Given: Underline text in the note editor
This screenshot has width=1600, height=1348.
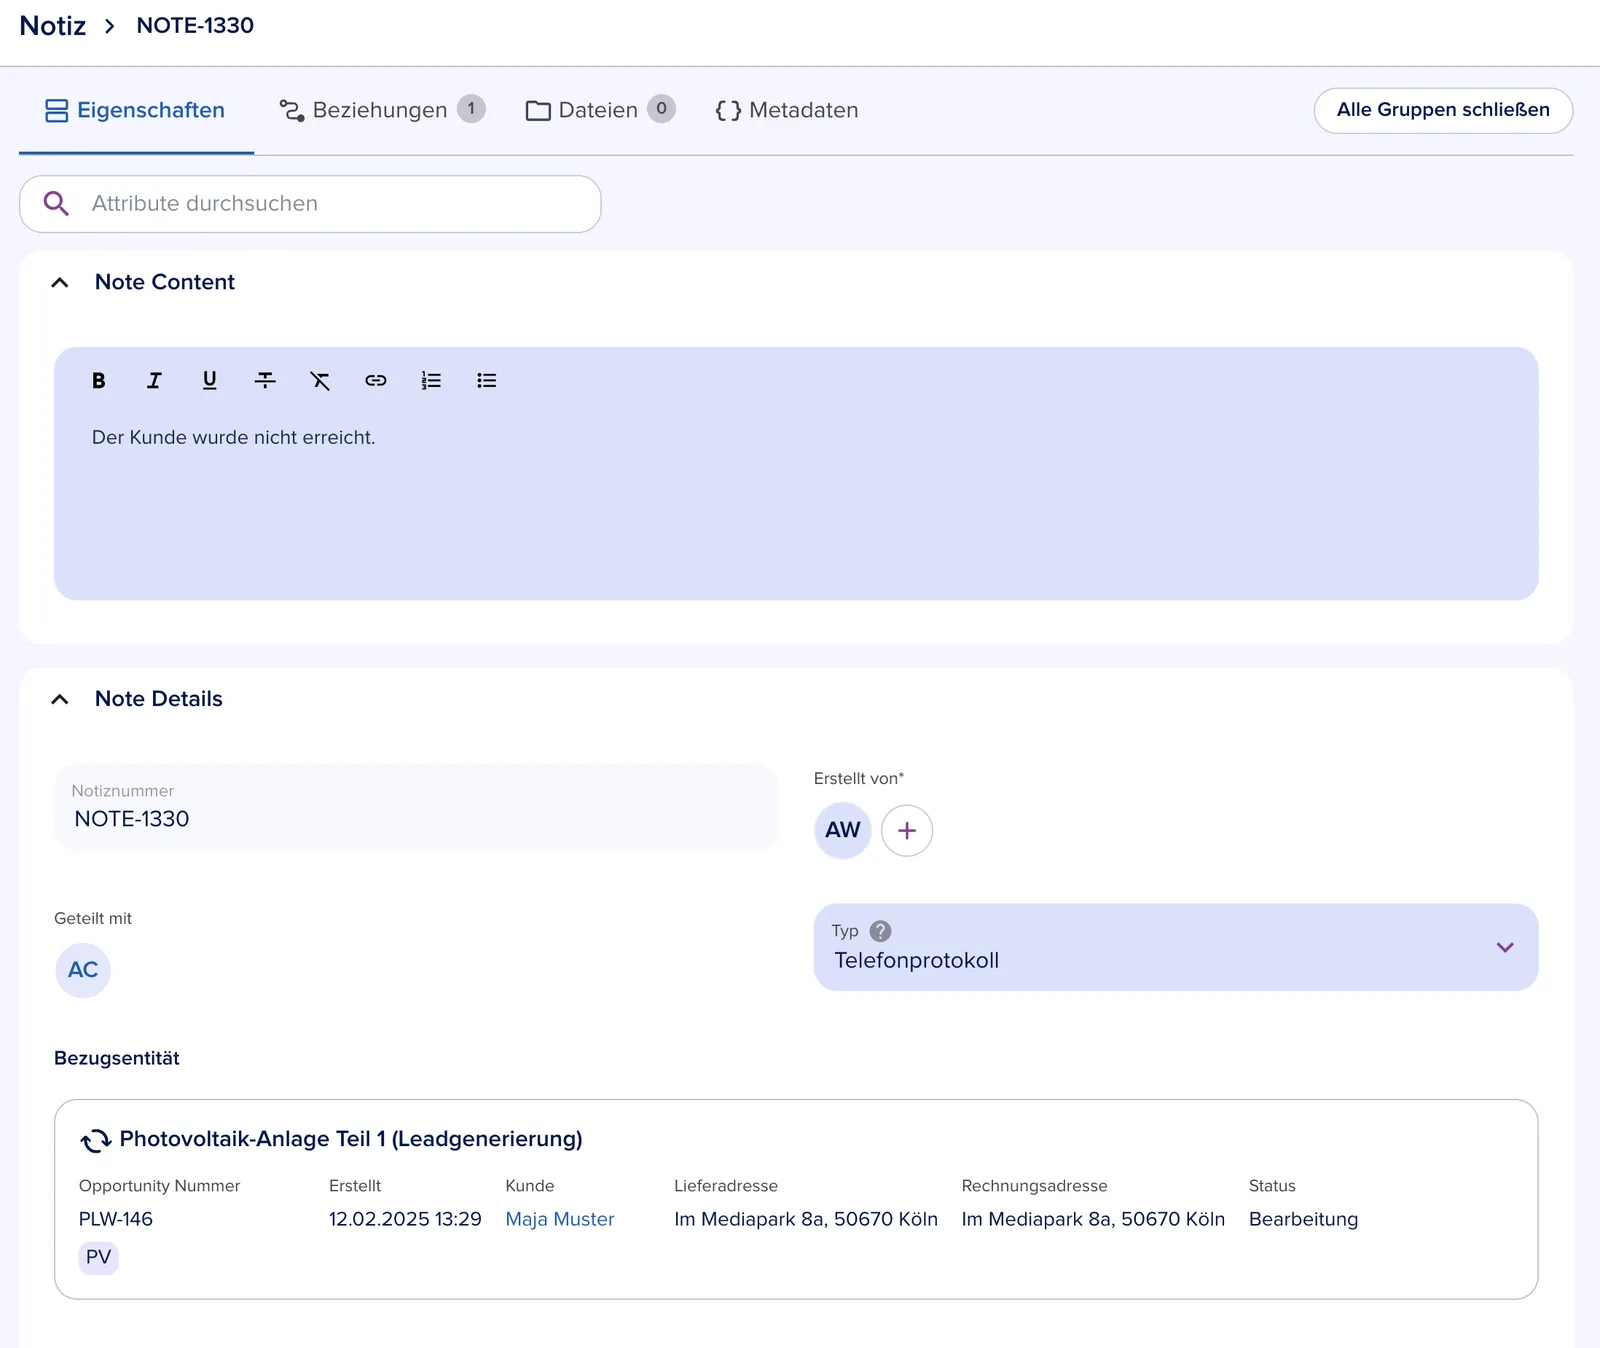Looking at the screenshot, I should pyautogui.click(x=209, y=380).
